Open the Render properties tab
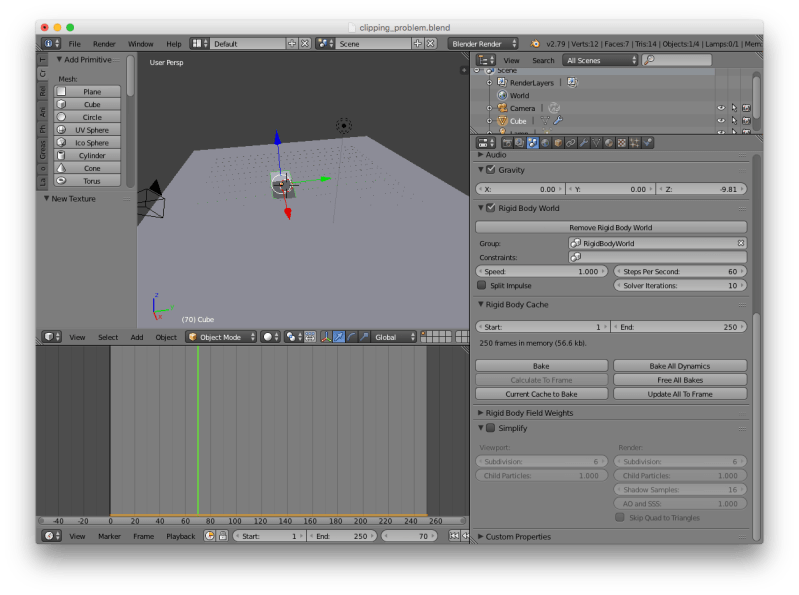The height and width of the screenshot is (595, 799). [507, 143]
